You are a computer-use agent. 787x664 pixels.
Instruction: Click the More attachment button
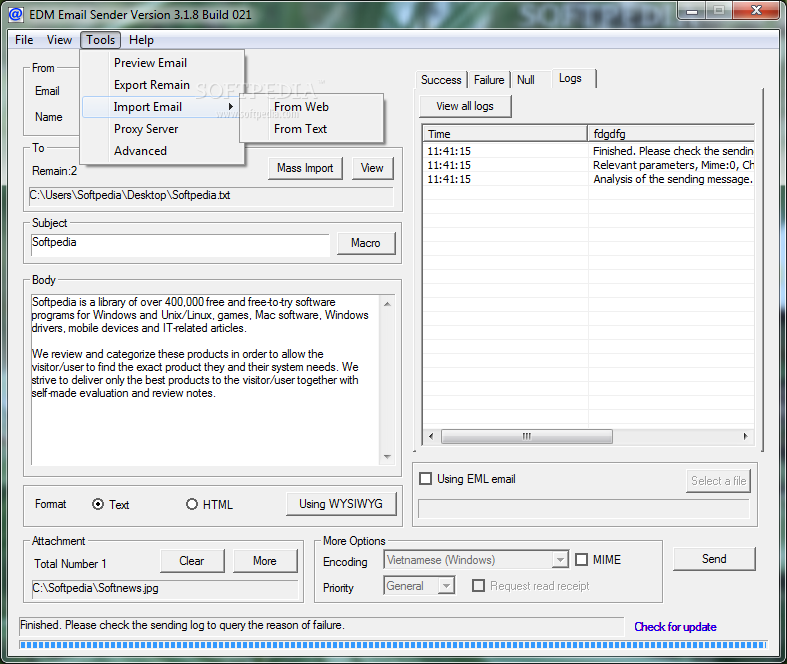[x=265, y=561]
